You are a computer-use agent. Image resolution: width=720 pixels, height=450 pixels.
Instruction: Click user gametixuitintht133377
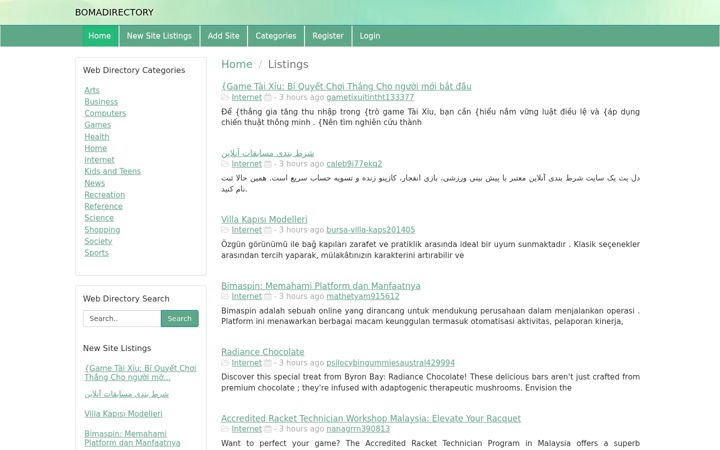[370, 97]
